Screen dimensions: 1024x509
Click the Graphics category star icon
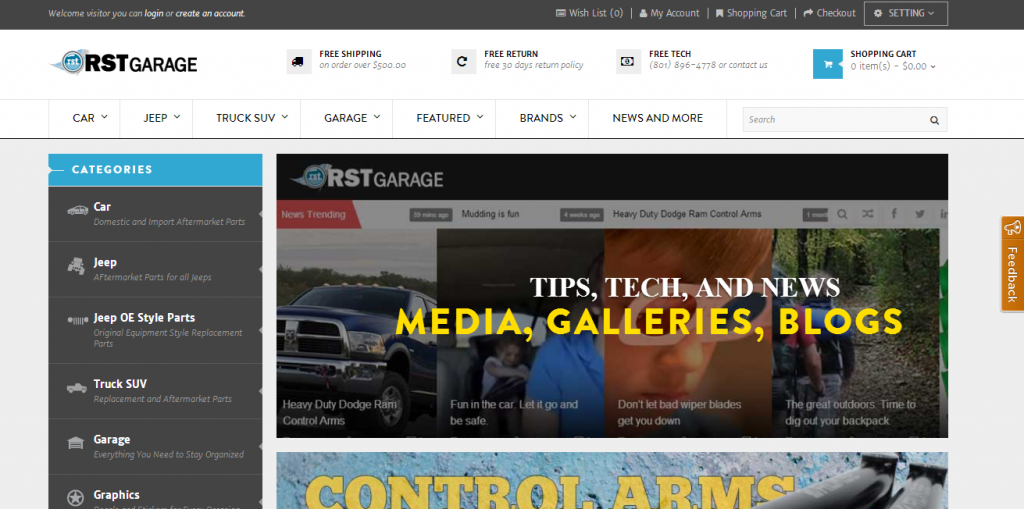76,498
